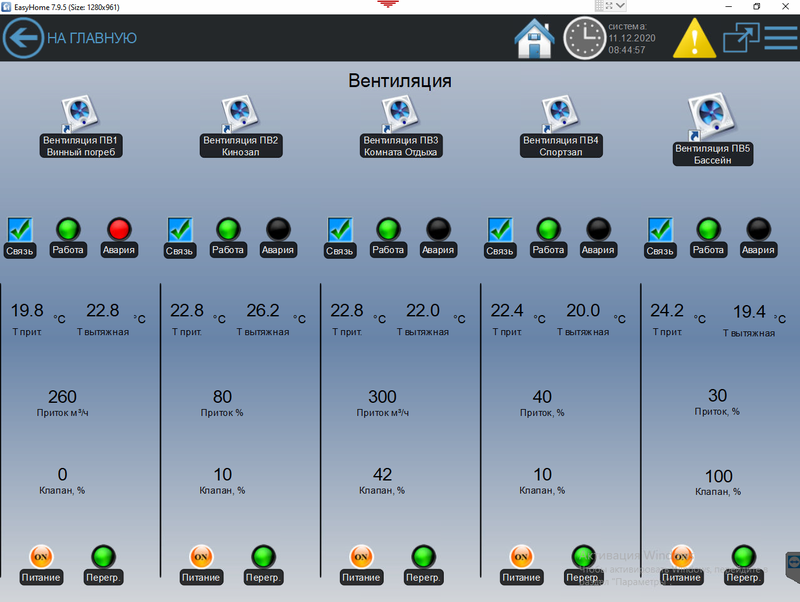Click the pop-out window icon
This screenshot has height=602, width=800.
tap(742, 38)
